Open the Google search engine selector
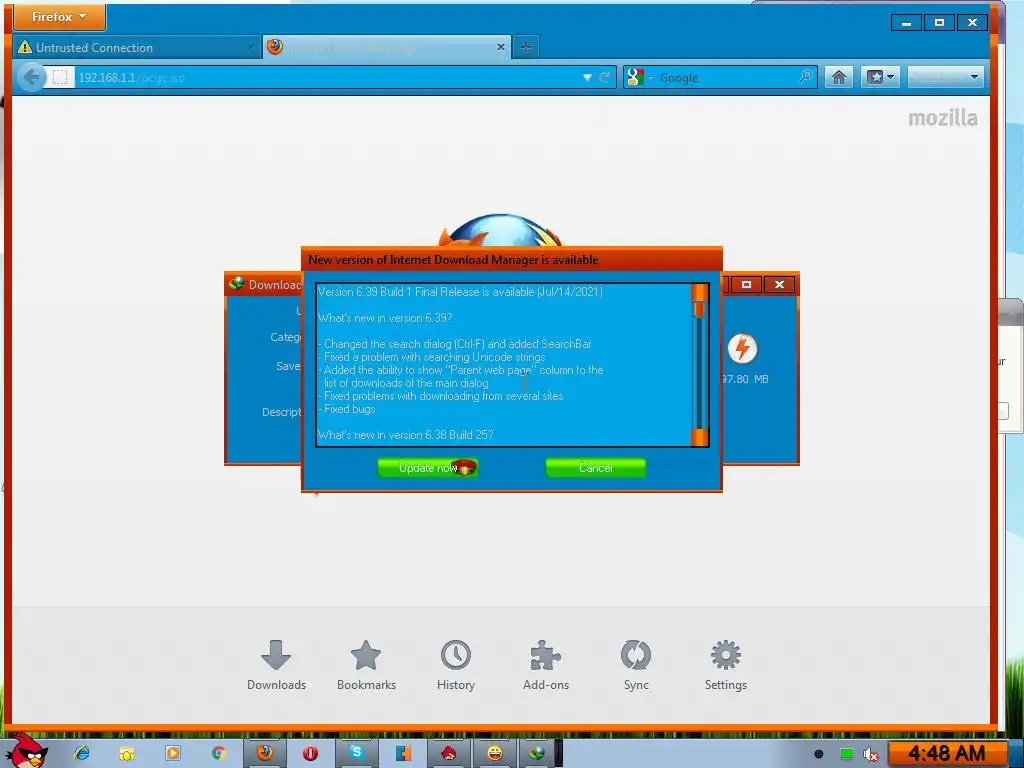1024x768 pixels. point(639,77)
